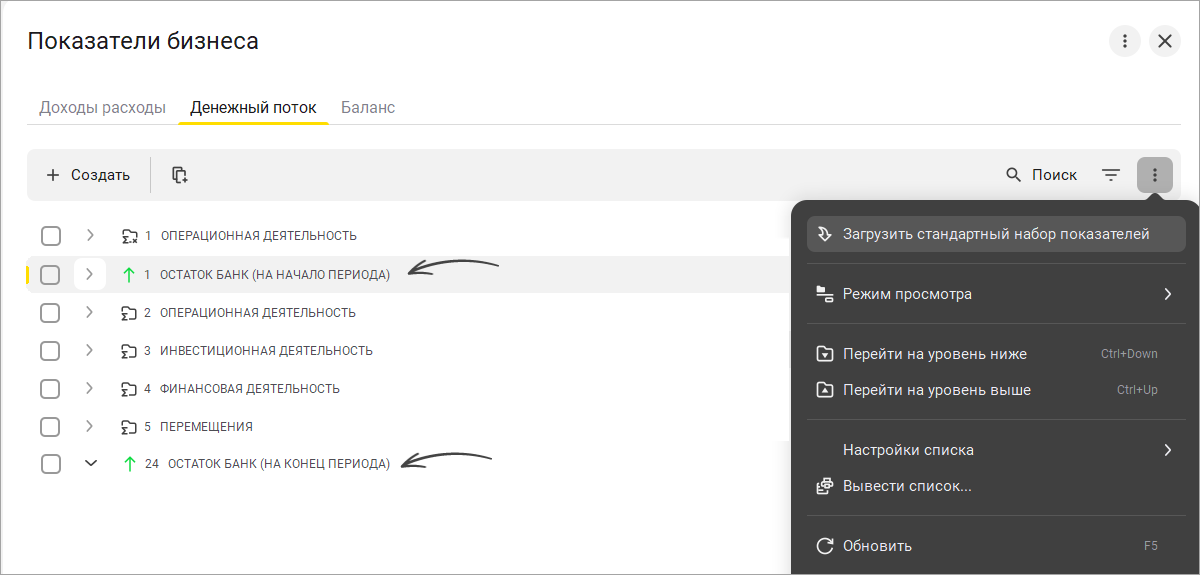This screenshot has width=1200, height=575.
Task: Tick checkbox next to ФИНАНСОВАЯ ДЕЯТЕЛЬНОСТЬ
Action: click(x=50, y=389)
